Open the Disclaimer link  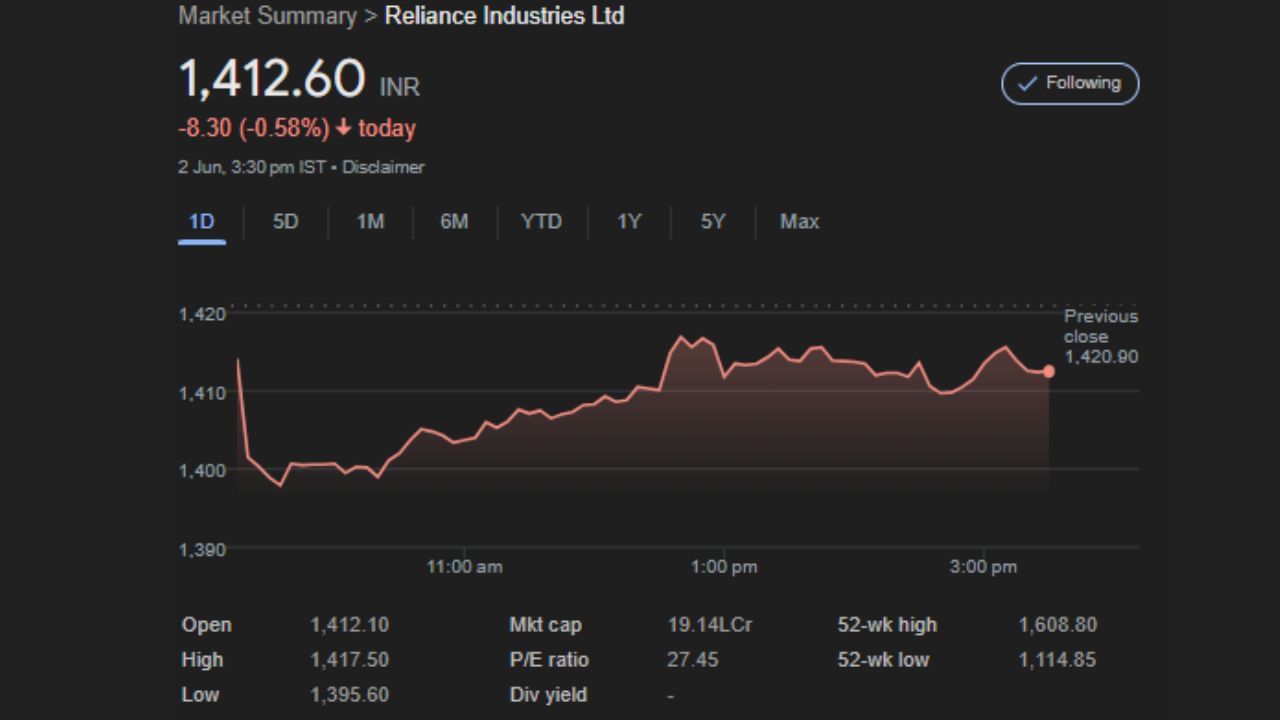[383, 167]
